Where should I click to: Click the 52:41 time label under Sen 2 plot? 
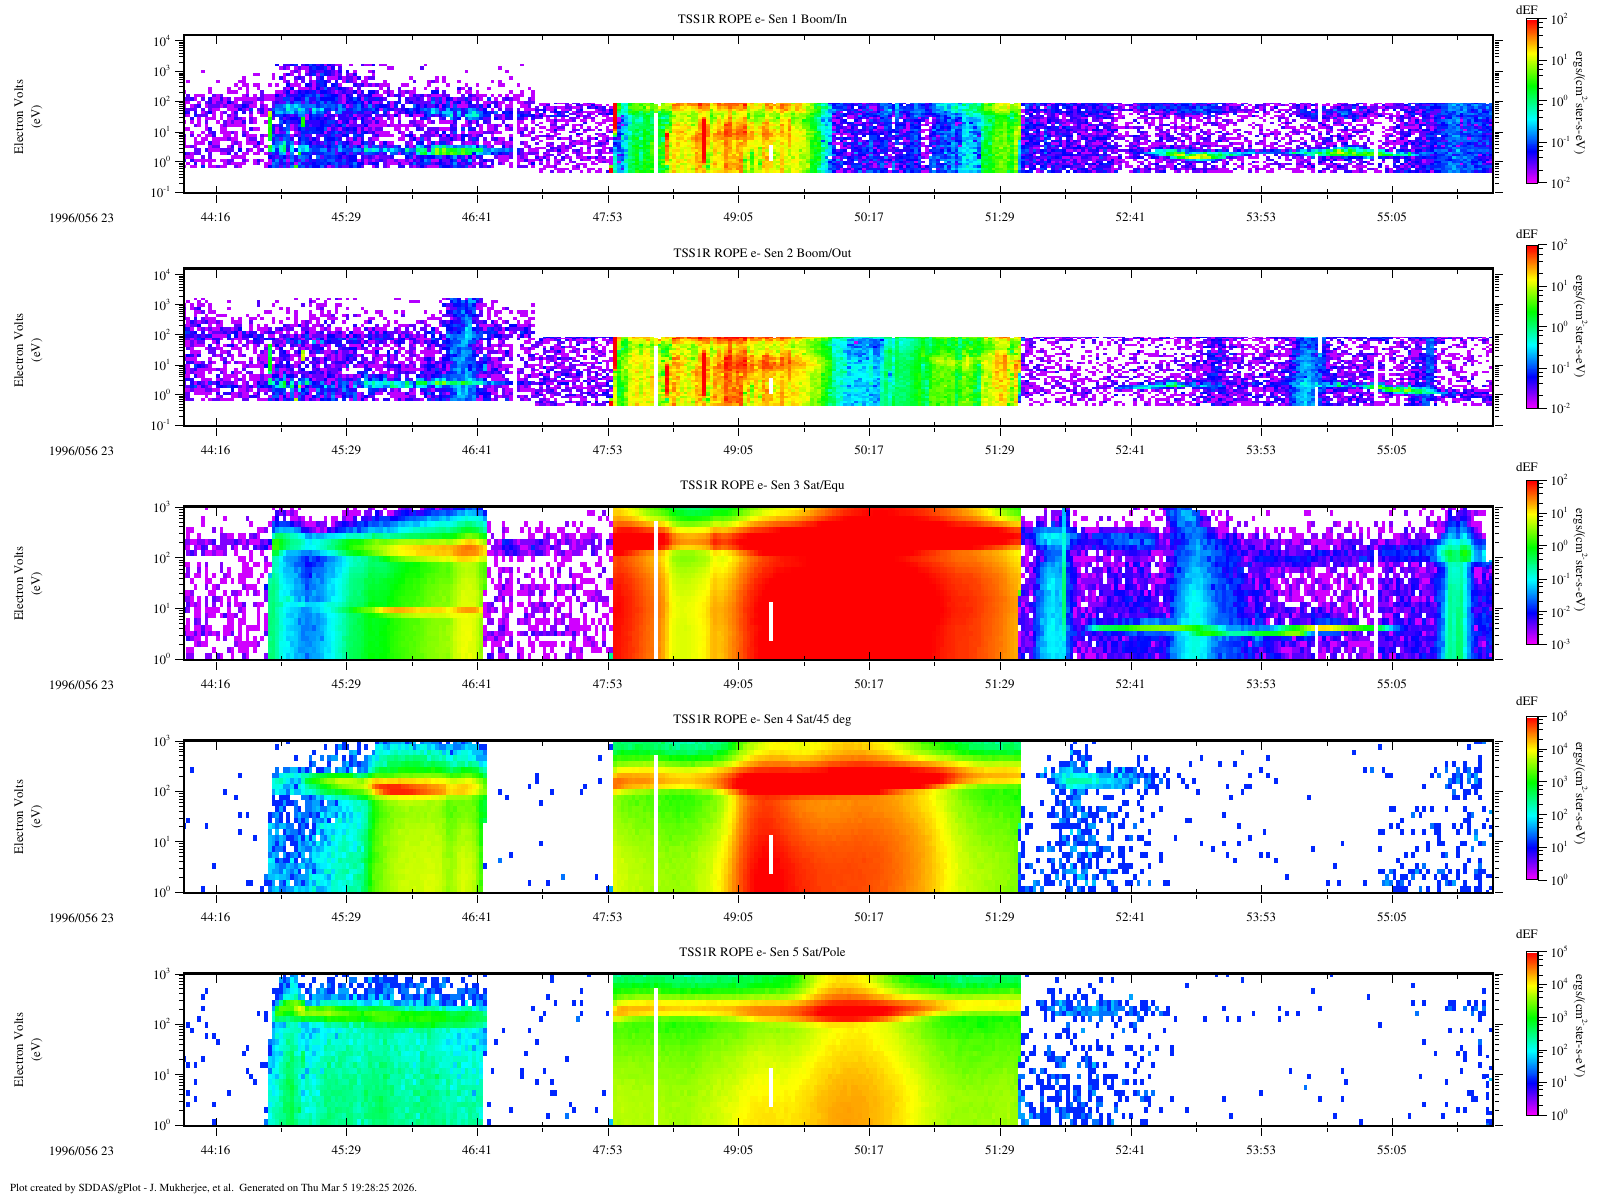[1130, 450]
